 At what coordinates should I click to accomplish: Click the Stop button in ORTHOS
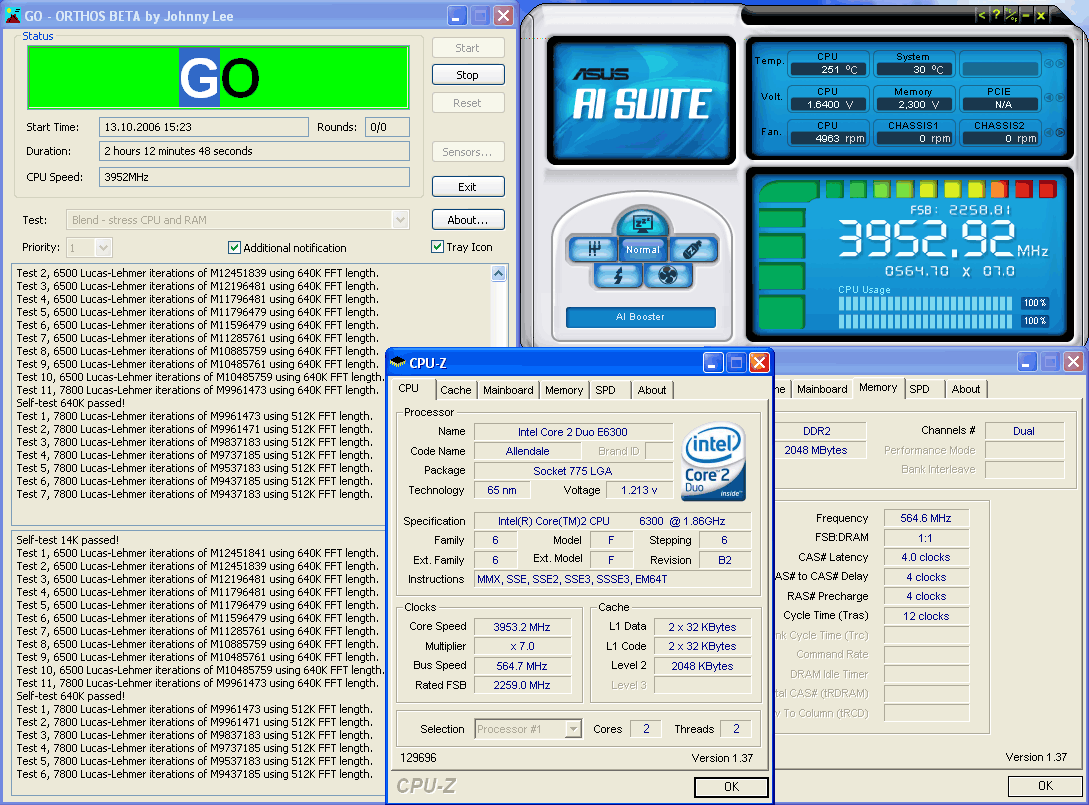(x=467, y=75)
